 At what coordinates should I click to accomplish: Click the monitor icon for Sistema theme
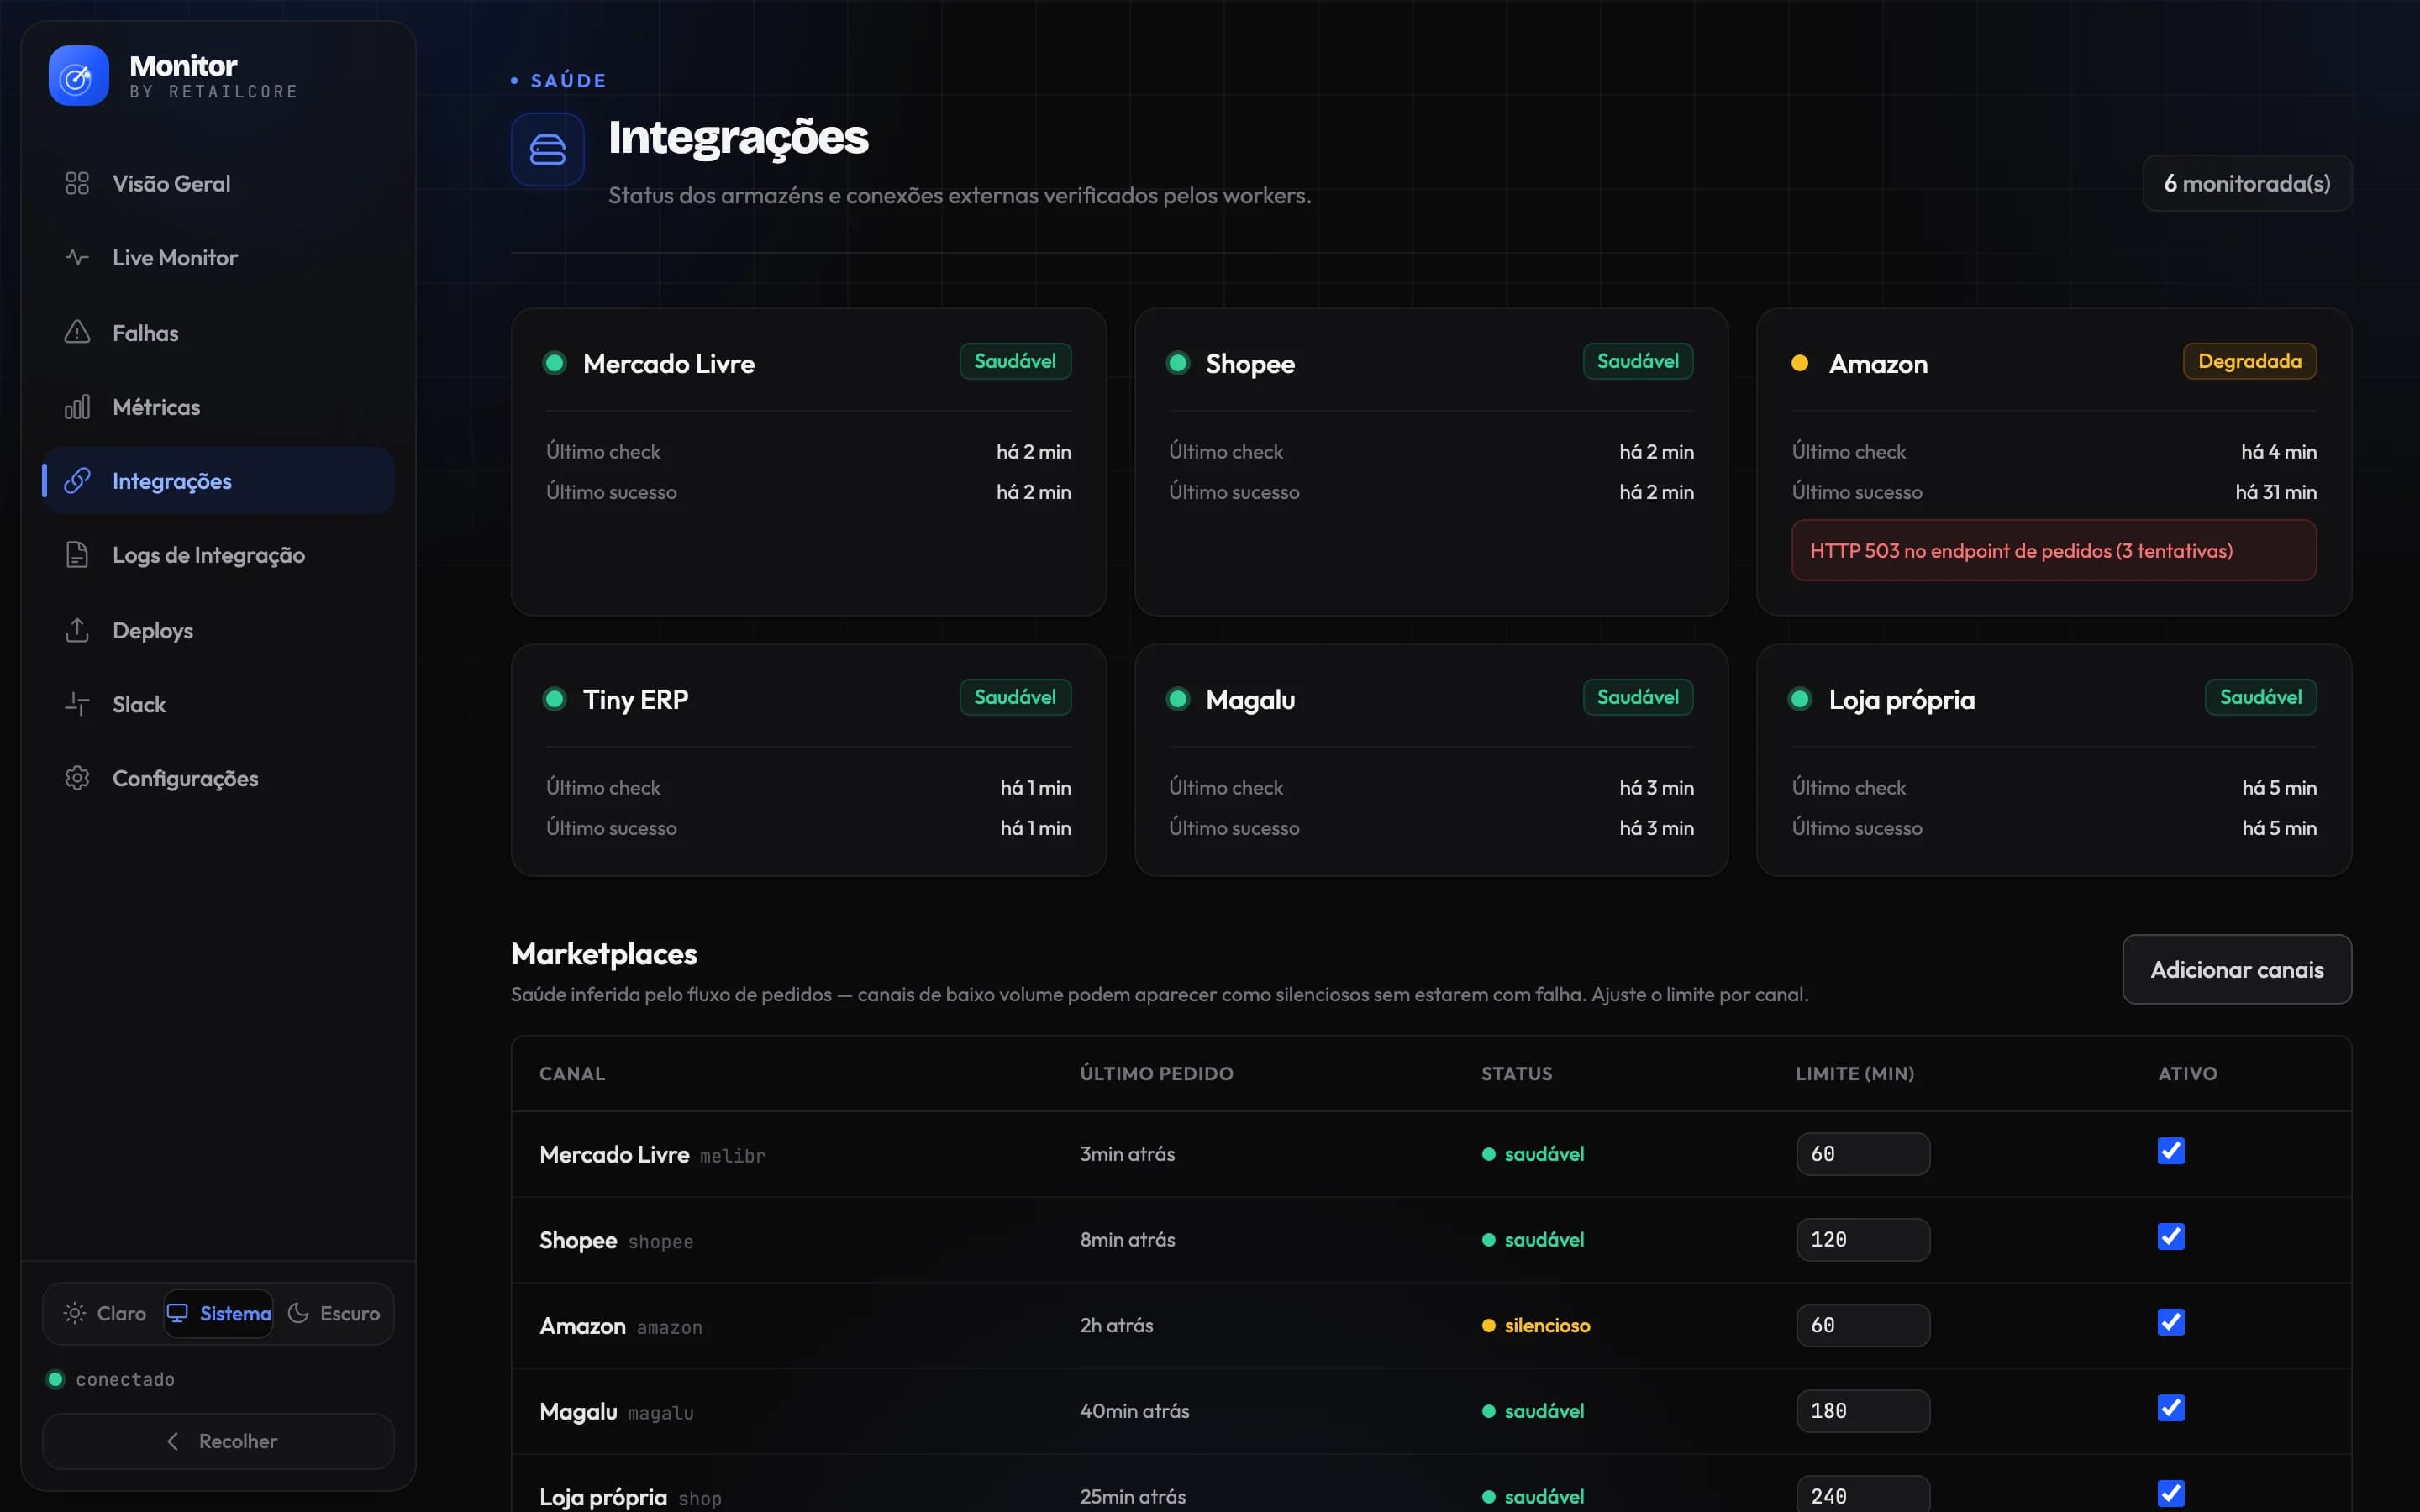pos(177,1313)
